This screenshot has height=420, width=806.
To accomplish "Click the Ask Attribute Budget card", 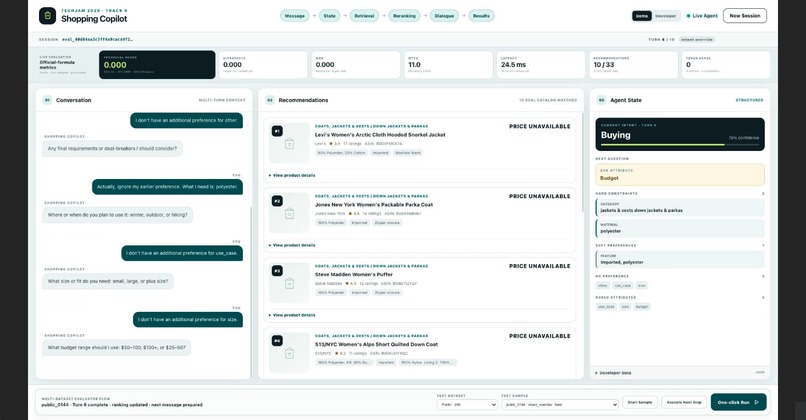I will pos(680,175).
